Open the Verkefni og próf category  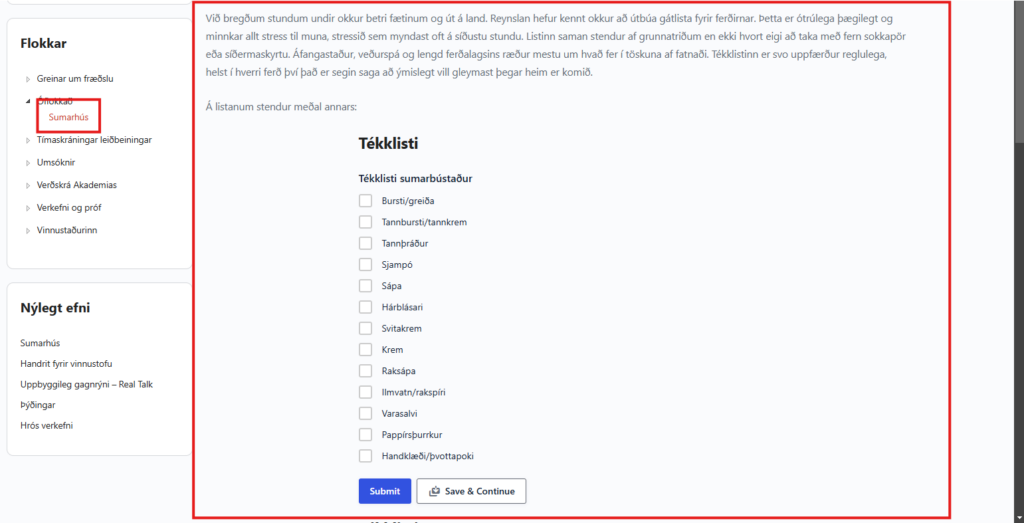coord(69,208)
